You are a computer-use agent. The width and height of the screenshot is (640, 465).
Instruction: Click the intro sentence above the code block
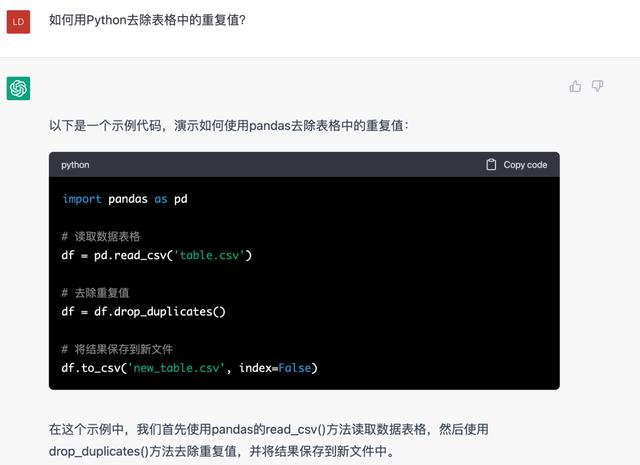228,126
